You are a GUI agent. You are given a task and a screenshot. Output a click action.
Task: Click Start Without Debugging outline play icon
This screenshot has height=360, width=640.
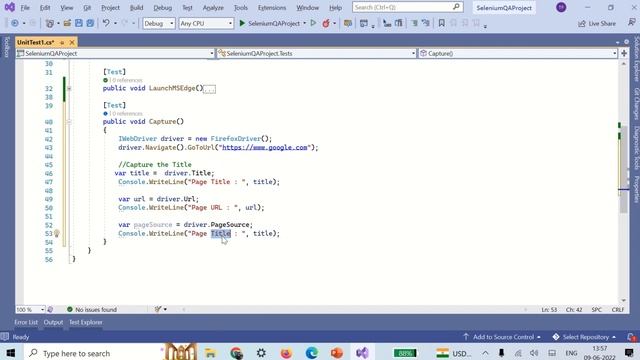313,23
